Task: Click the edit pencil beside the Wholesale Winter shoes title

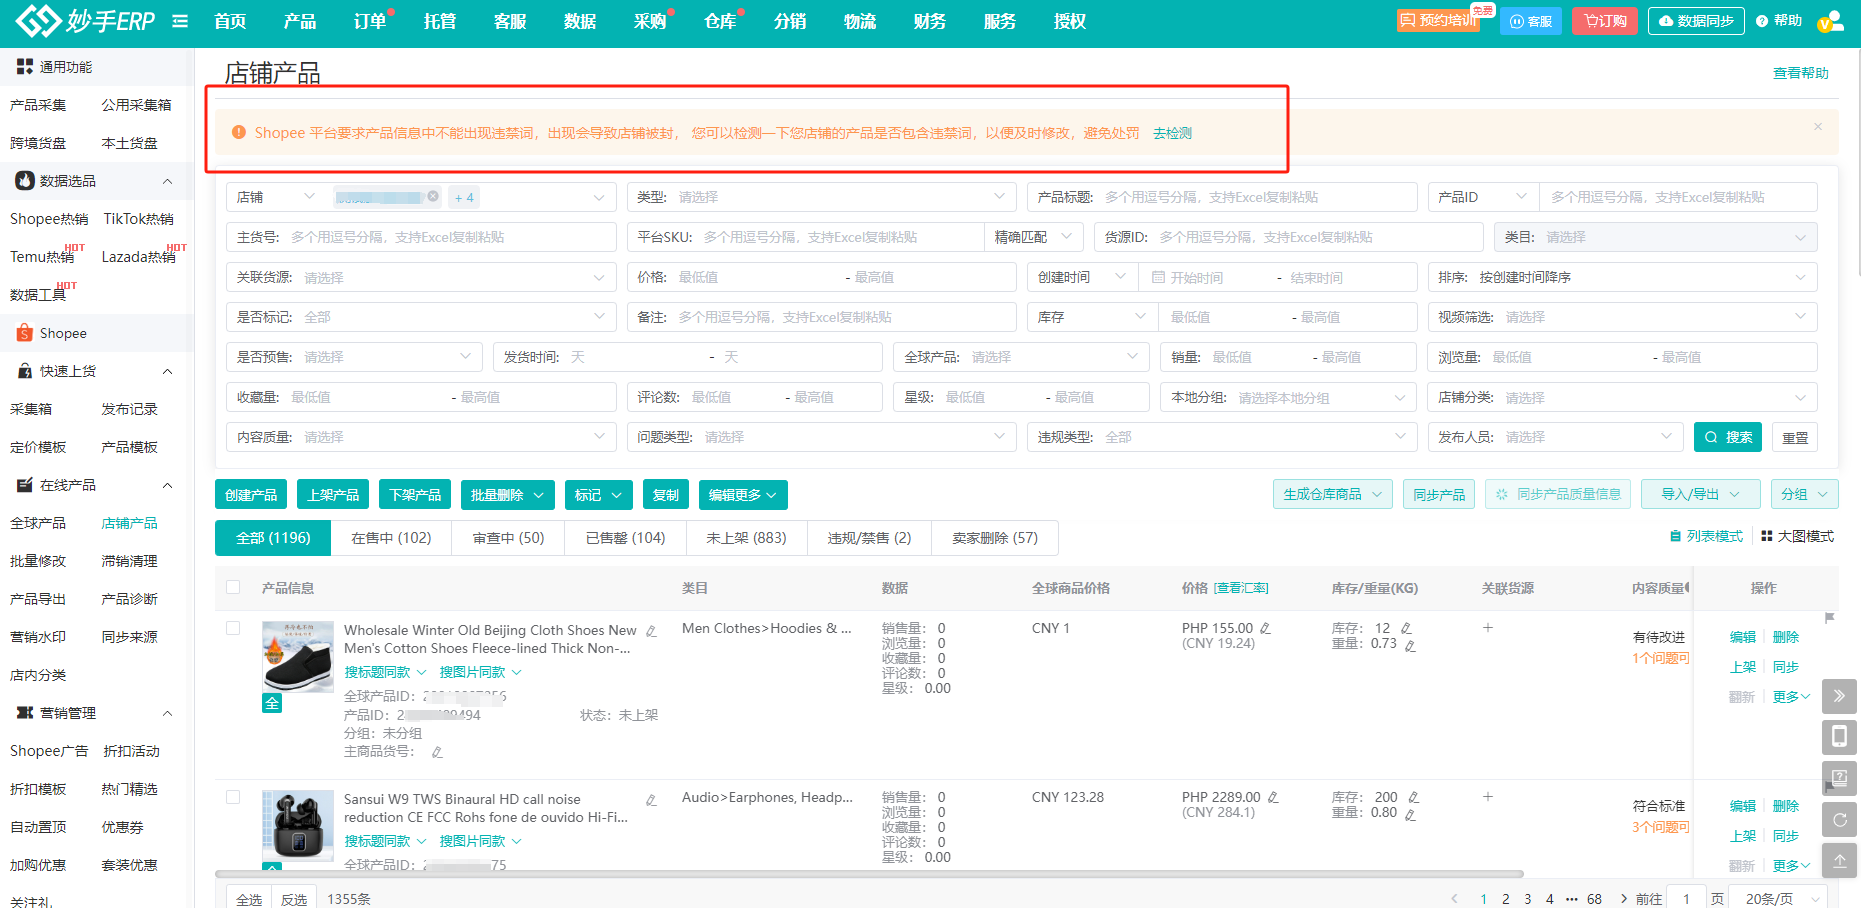Action: click(x=651, y=631)
